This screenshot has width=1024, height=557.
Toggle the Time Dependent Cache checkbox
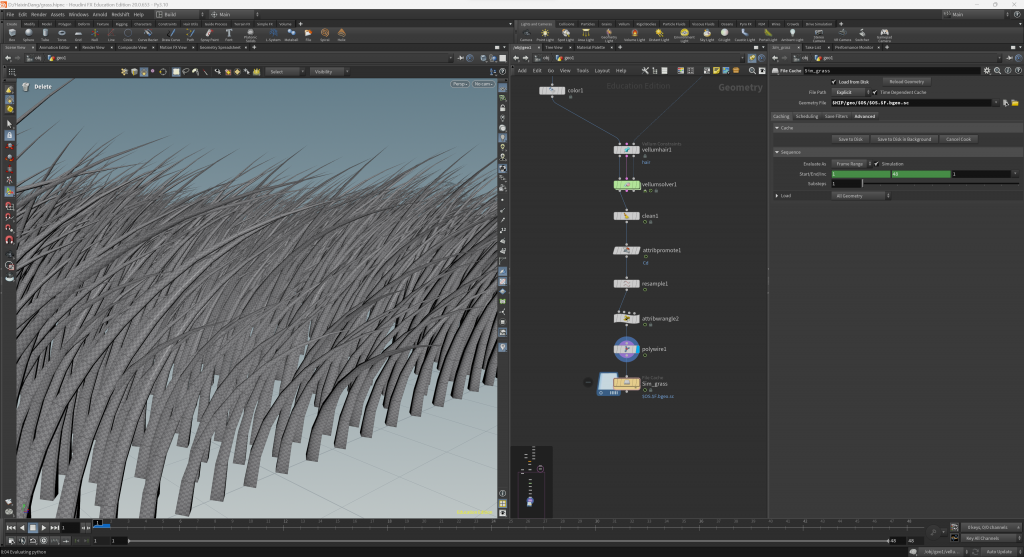(875, 92)
